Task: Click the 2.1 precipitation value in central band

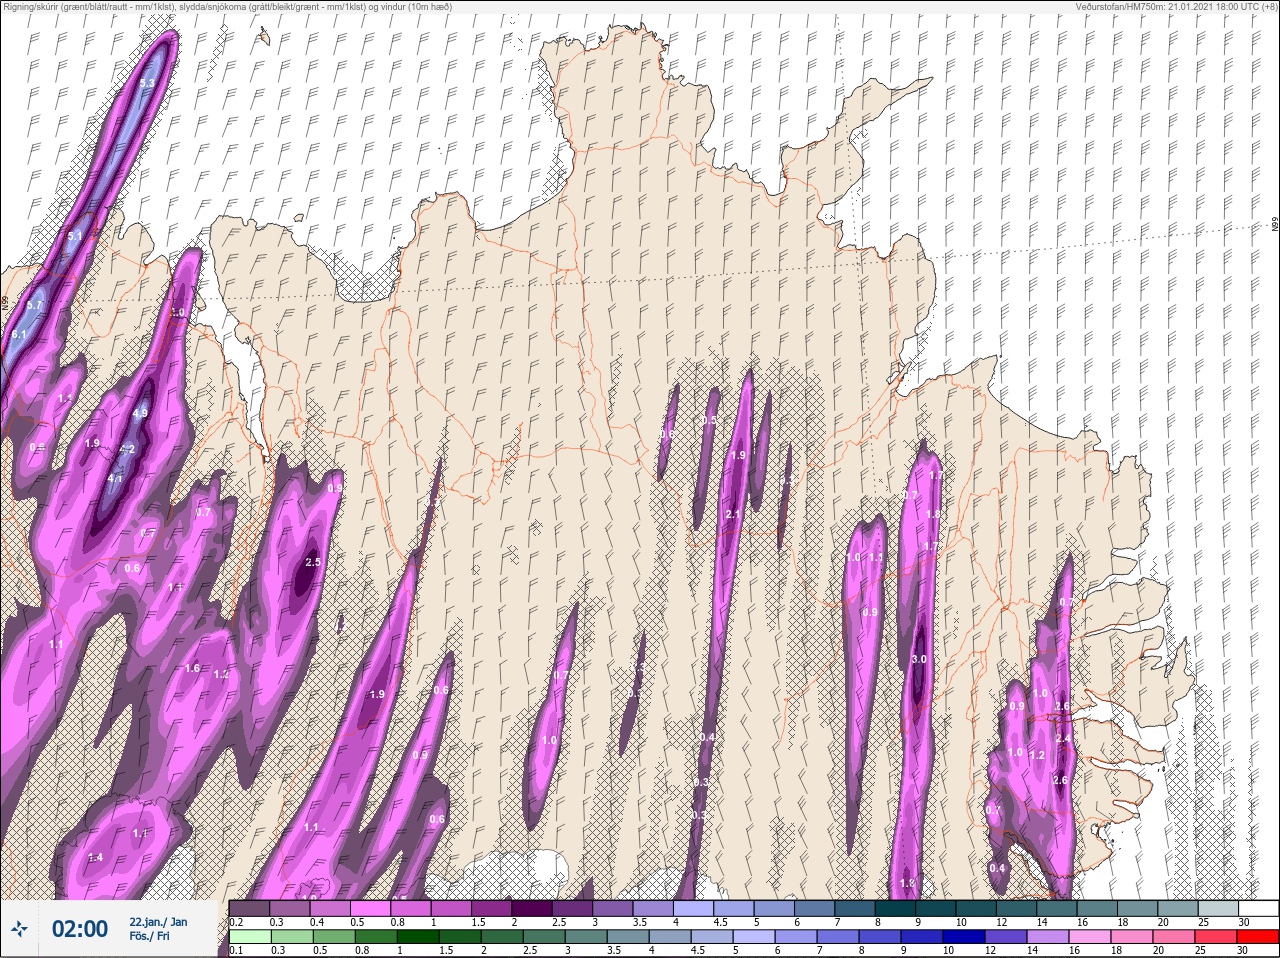Action: pyautogui.click(x=733, y=514)
